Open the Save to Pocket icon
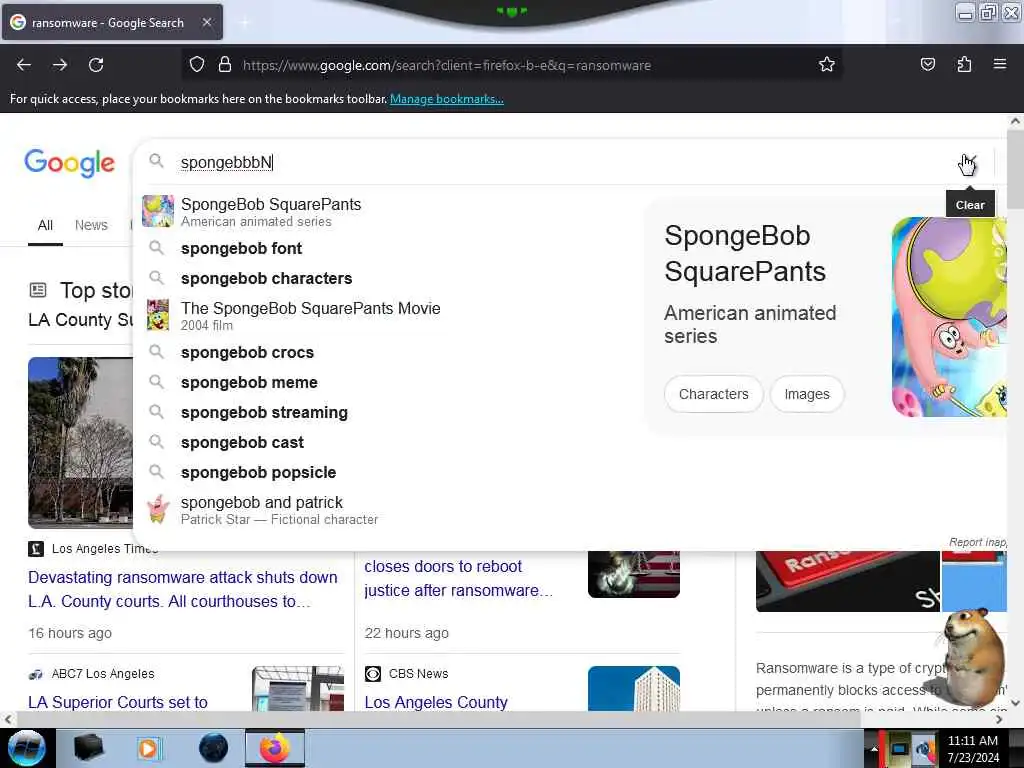 click(927, 64)
